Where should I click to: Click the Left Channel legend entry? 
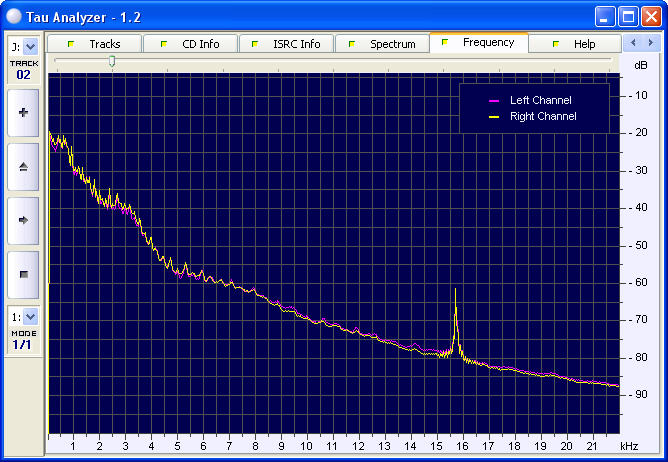pyautogui.click(x=541, y=100)
